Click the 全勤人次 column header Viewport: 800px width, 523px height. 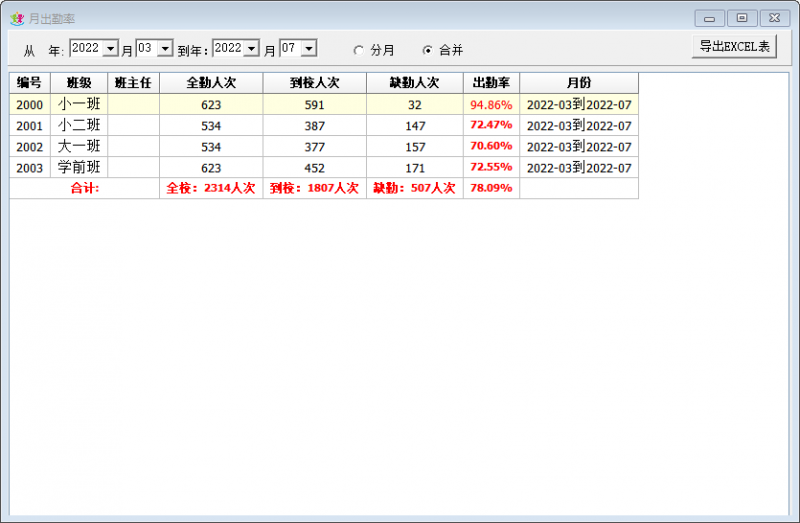pos(211,83)
